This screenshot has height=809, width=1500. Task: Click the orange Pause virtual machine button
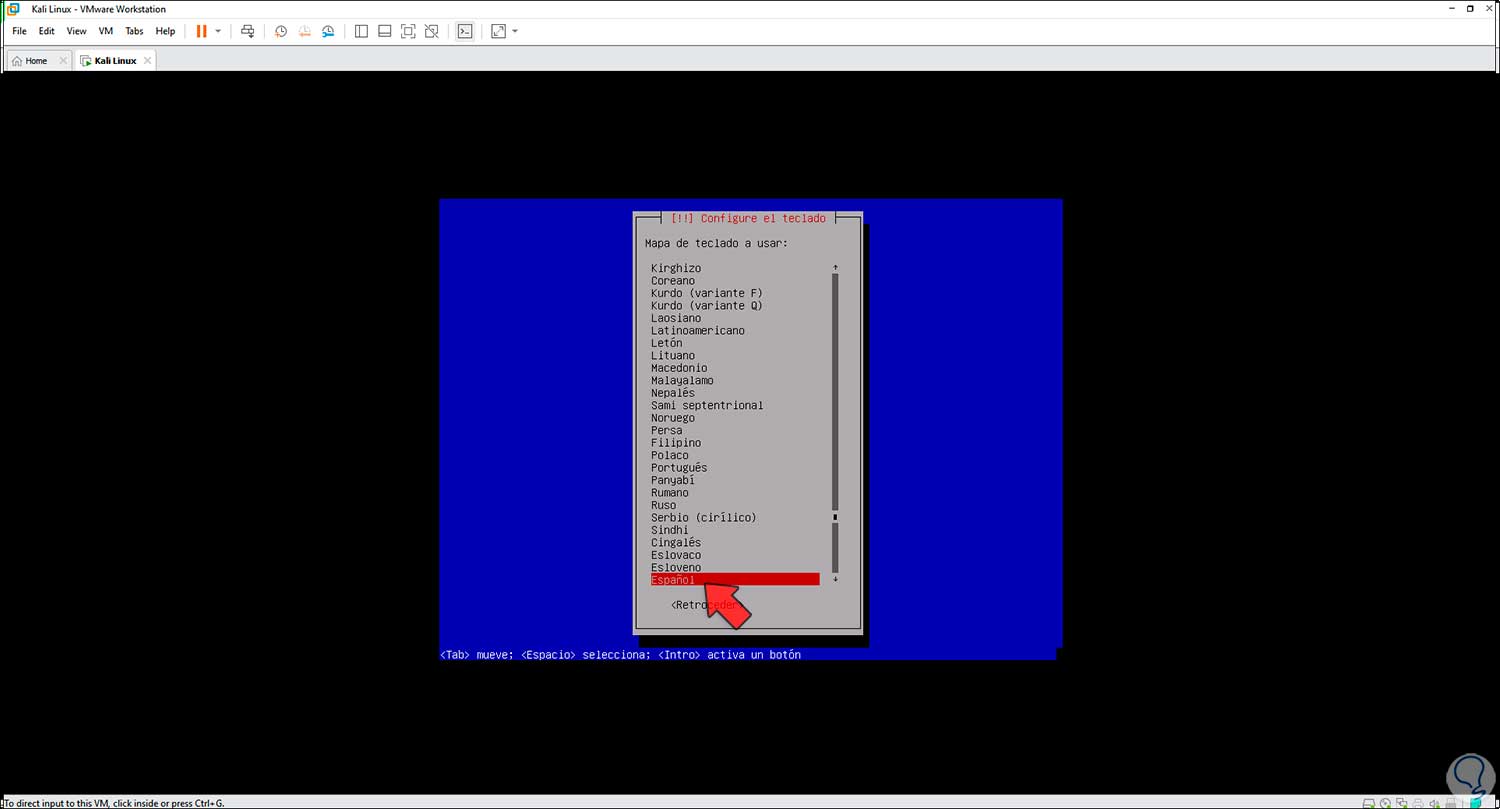(201, 31)
